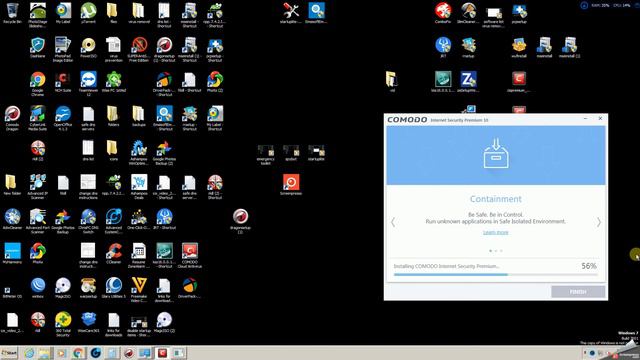Go to next slide with right chevron
Image resolution: width=640 pixels, height=360 pixels.
click(x=599, y=222)
